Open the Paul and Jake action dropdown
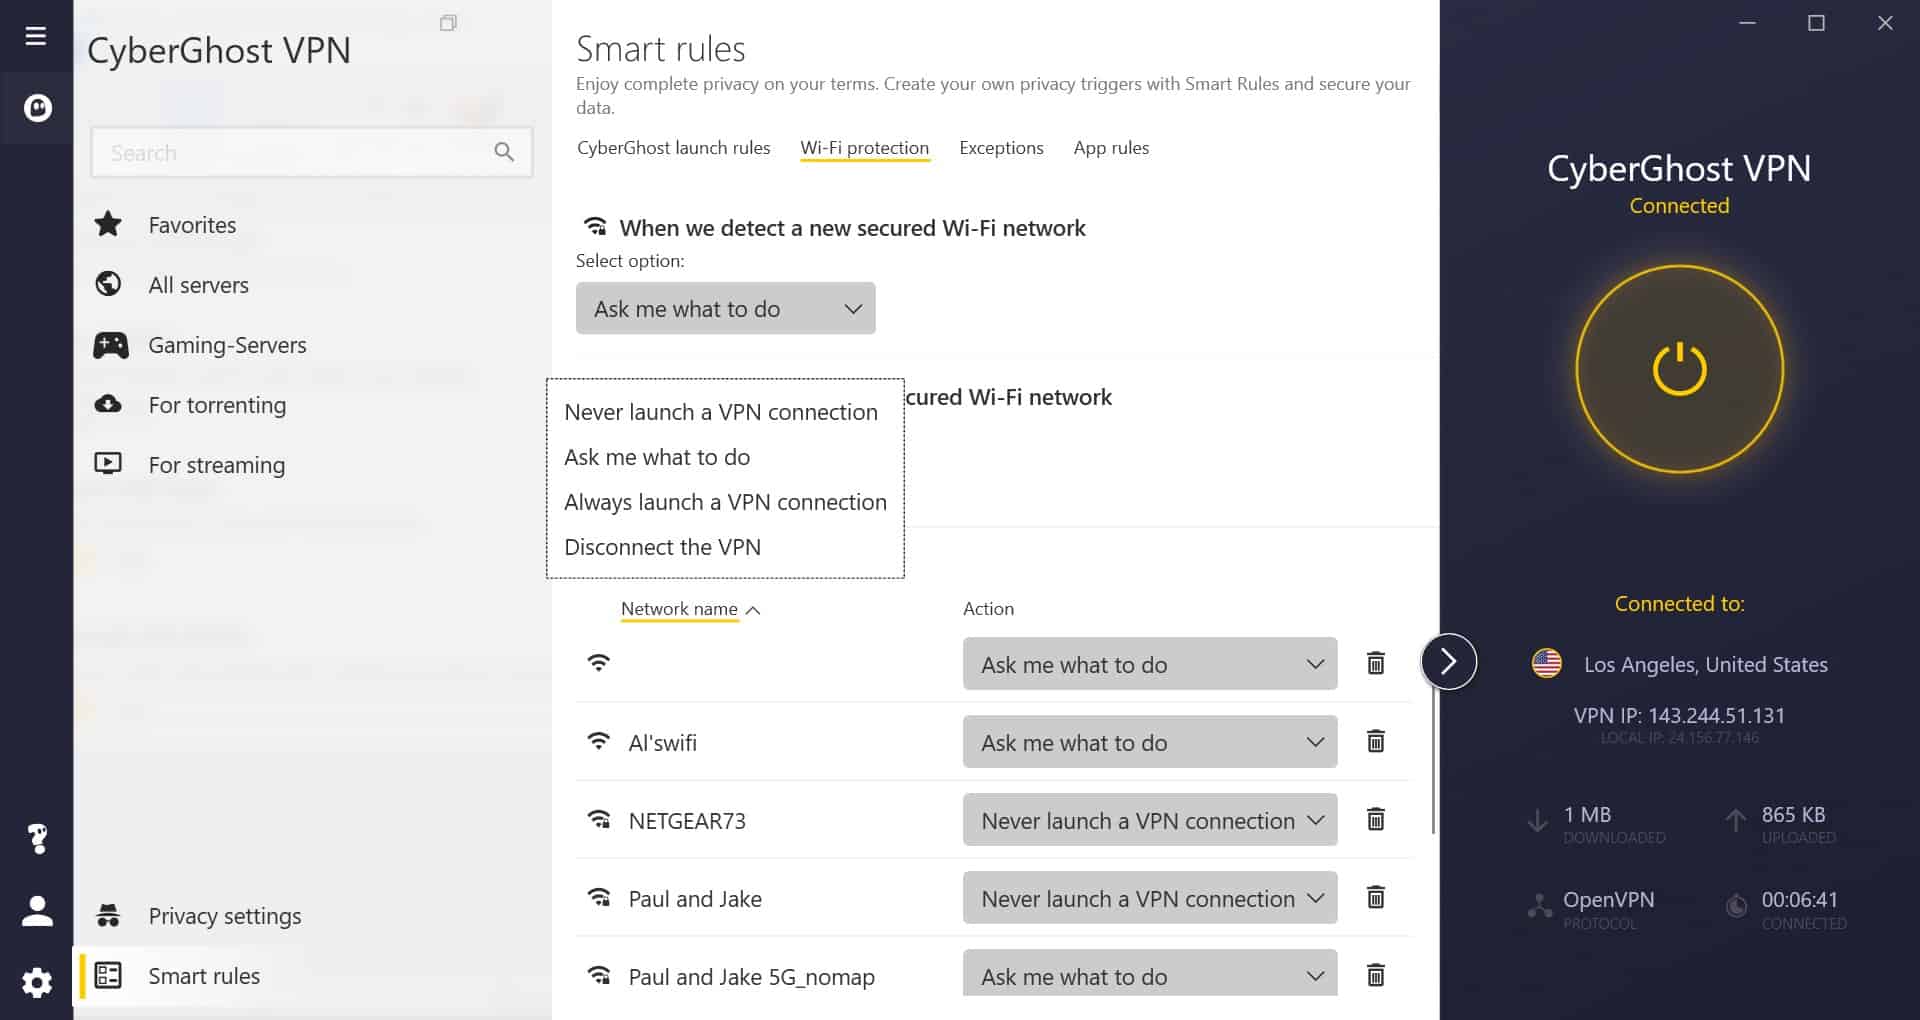 pos(1150,898)
